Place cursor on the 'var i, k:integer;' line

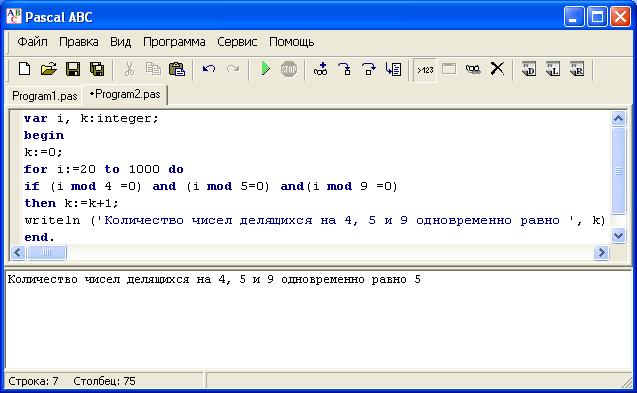point(91,118)
